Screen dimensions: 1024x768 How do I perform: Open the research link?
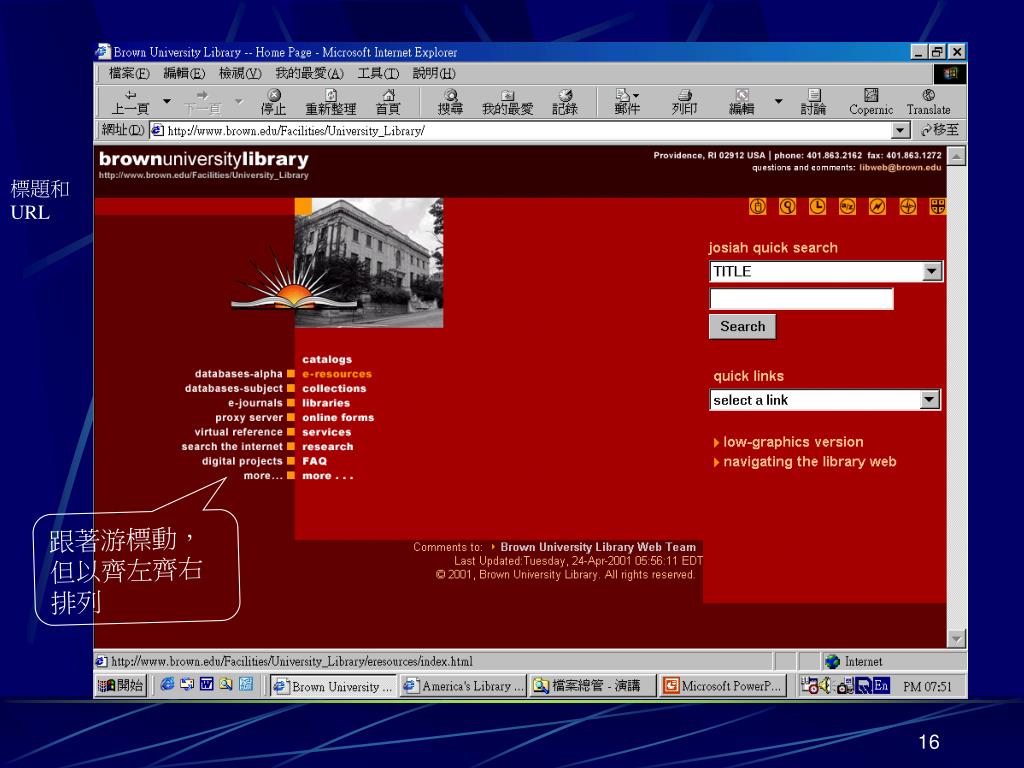(x=327, y=447)
